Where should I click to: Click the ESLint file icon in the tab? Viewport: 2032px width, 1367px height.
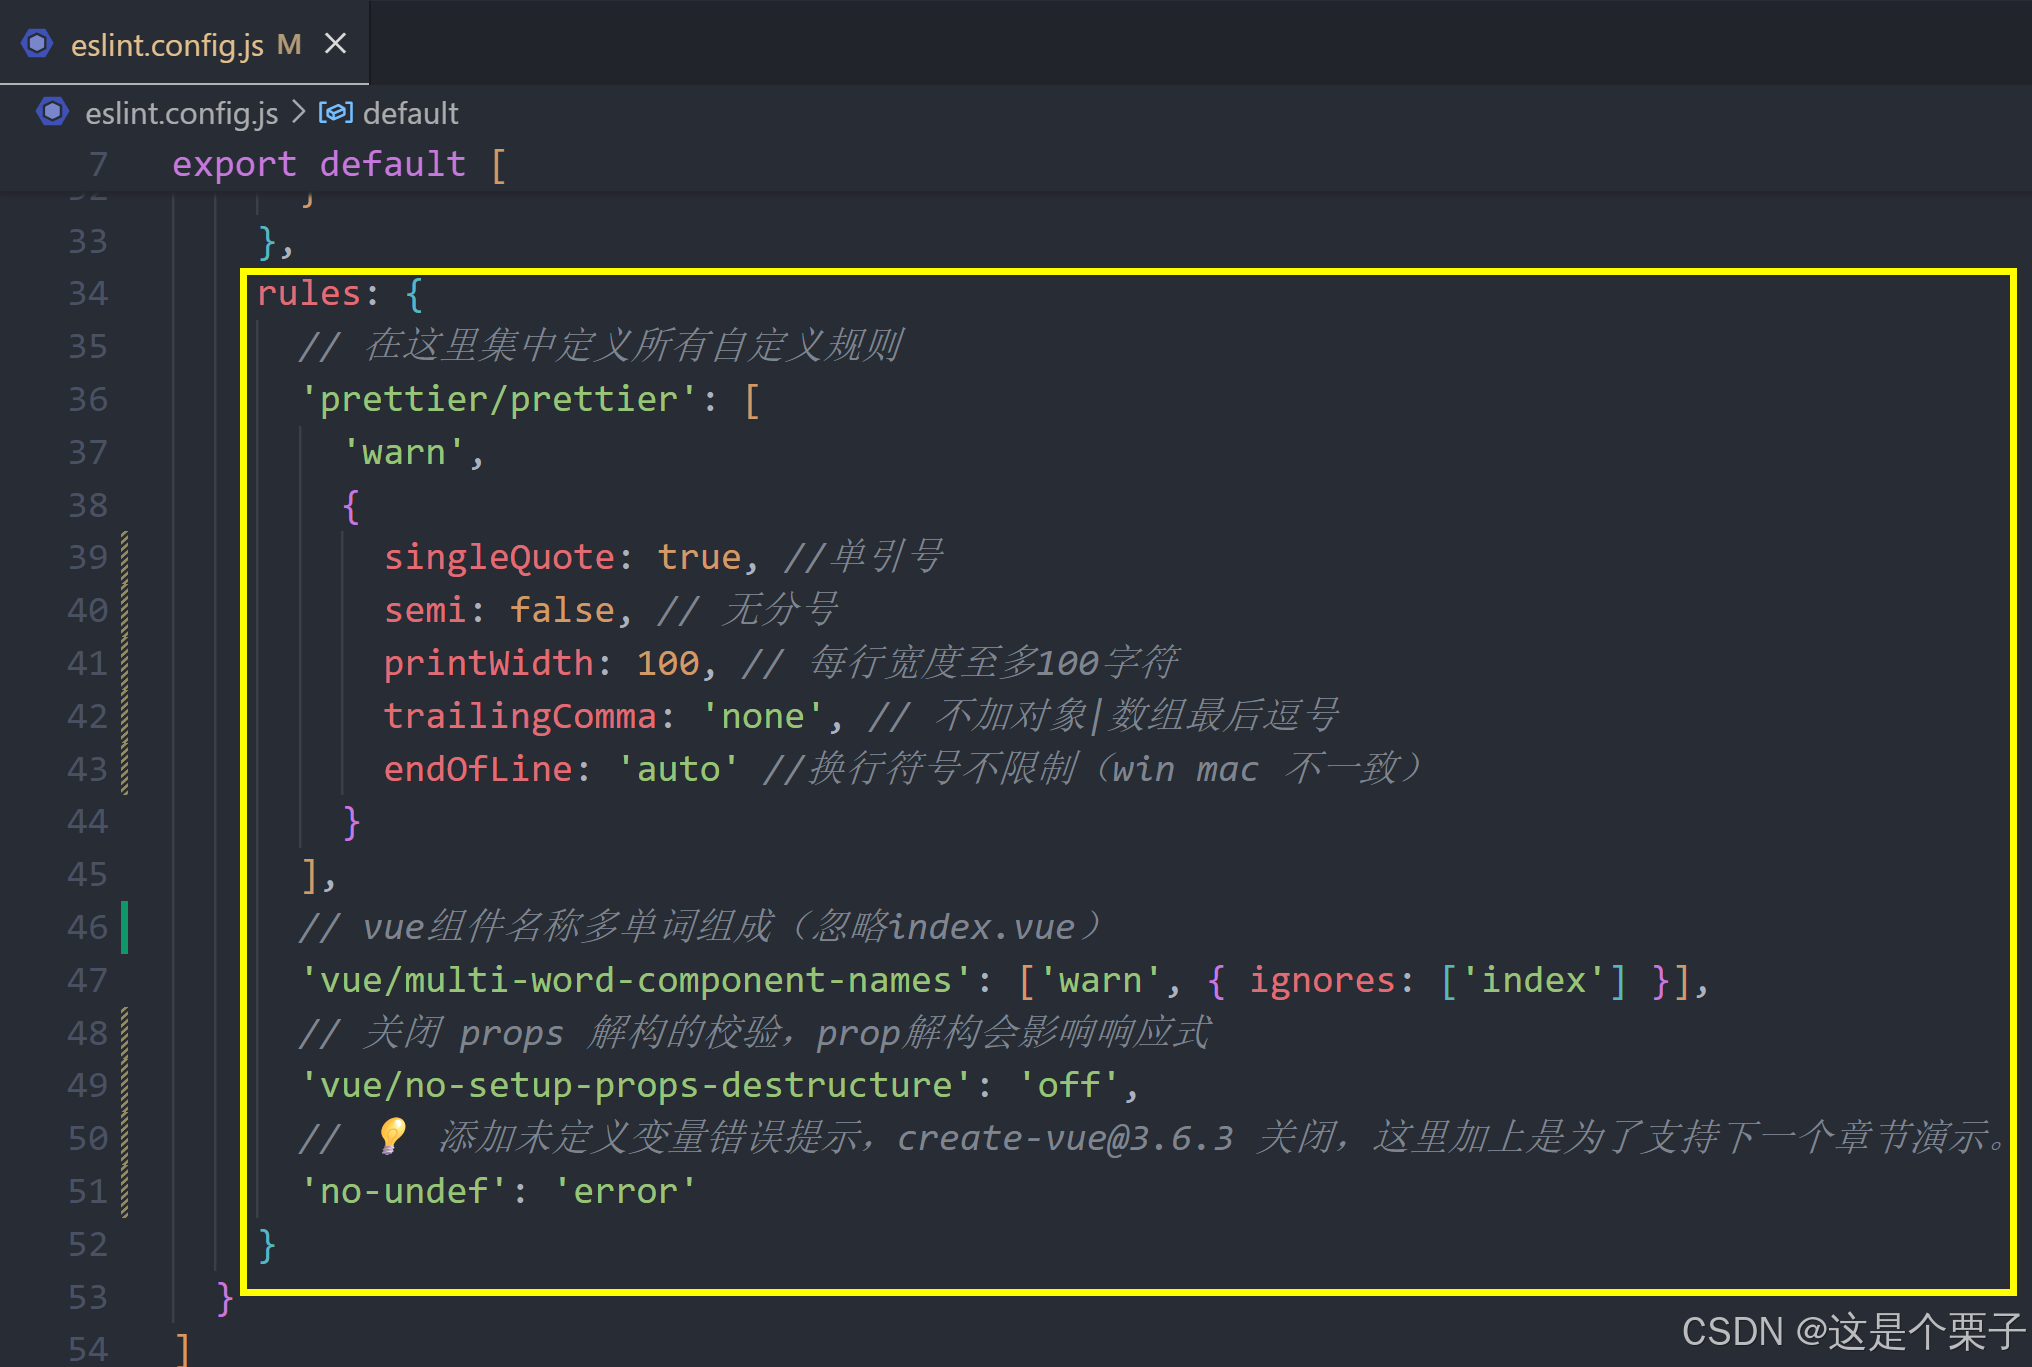click(37, 44)
